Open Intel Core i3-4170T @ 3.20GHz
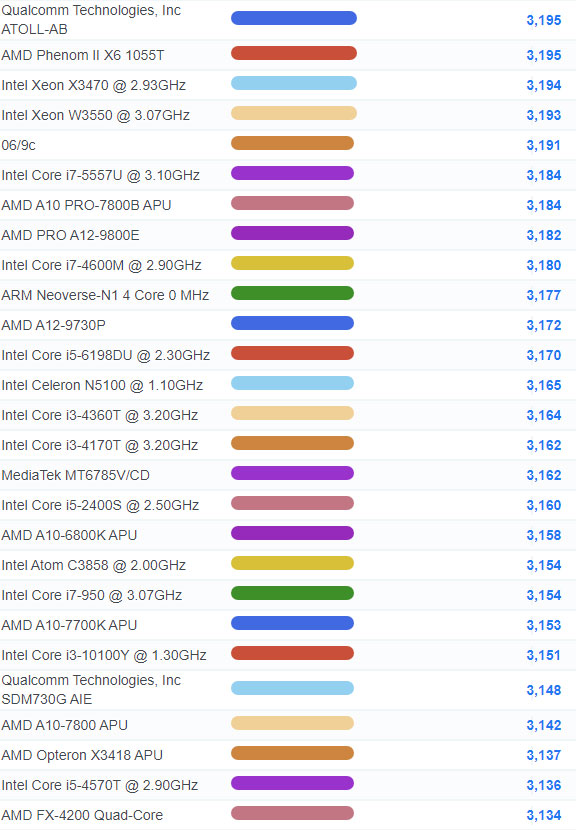This screenshot has height=830, width=576. 100,445
